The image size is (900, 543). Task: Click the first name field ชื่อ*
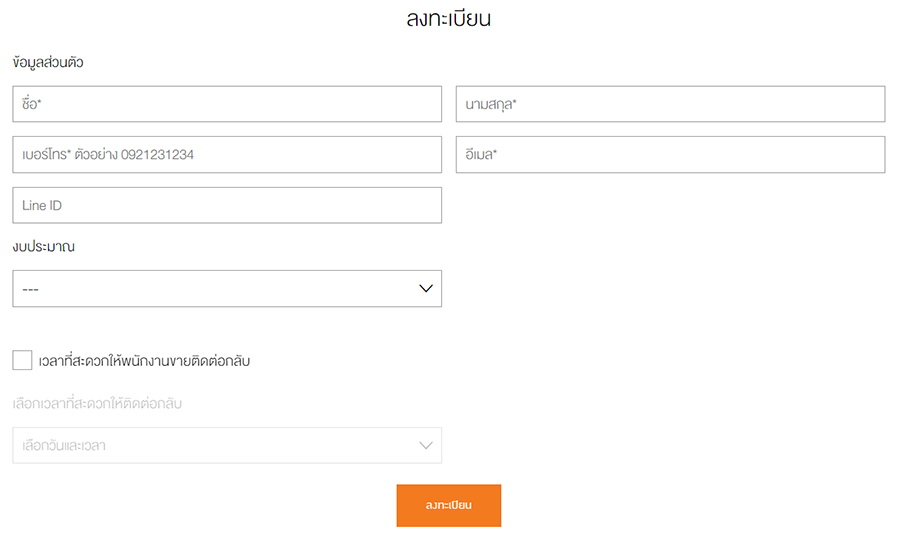tap(227, 104)
